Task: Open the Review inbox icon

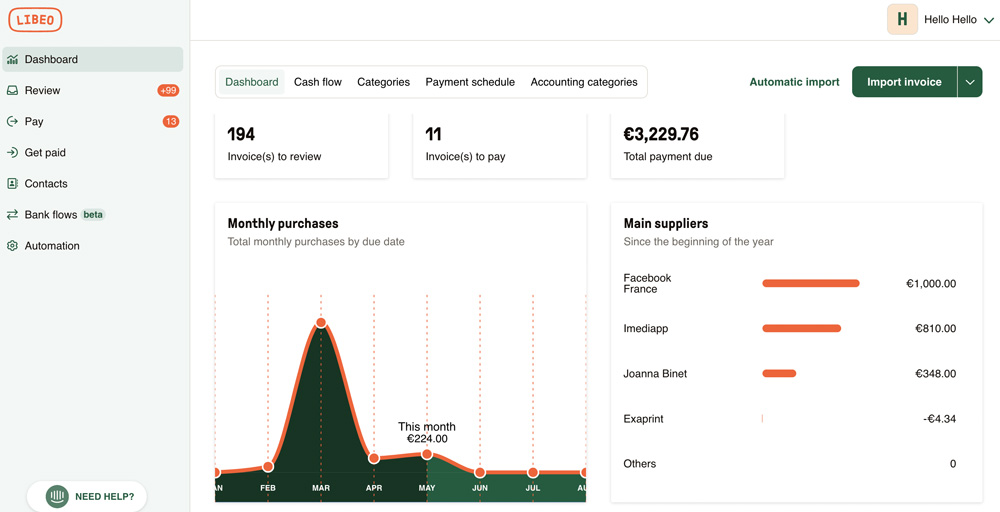Action: coord(12,91)
